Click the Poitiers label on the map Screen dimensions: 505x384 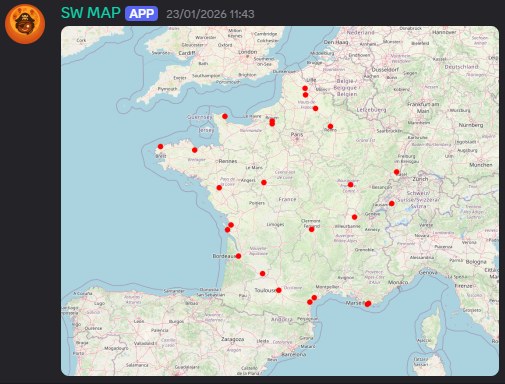click(257, 203)
